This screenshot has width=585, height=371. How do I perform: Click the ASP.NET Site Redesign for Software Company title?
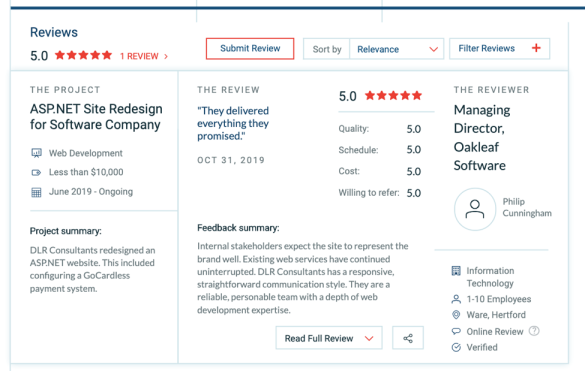pyautogui.click(x=96, y=117)
